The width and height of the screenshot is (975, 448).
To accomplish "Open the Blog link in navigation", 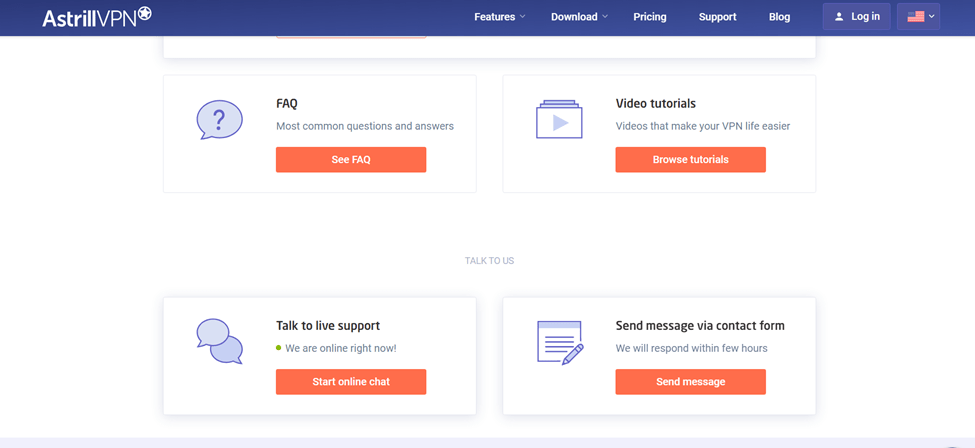I will pyautogui.click(x=779, y=17).
